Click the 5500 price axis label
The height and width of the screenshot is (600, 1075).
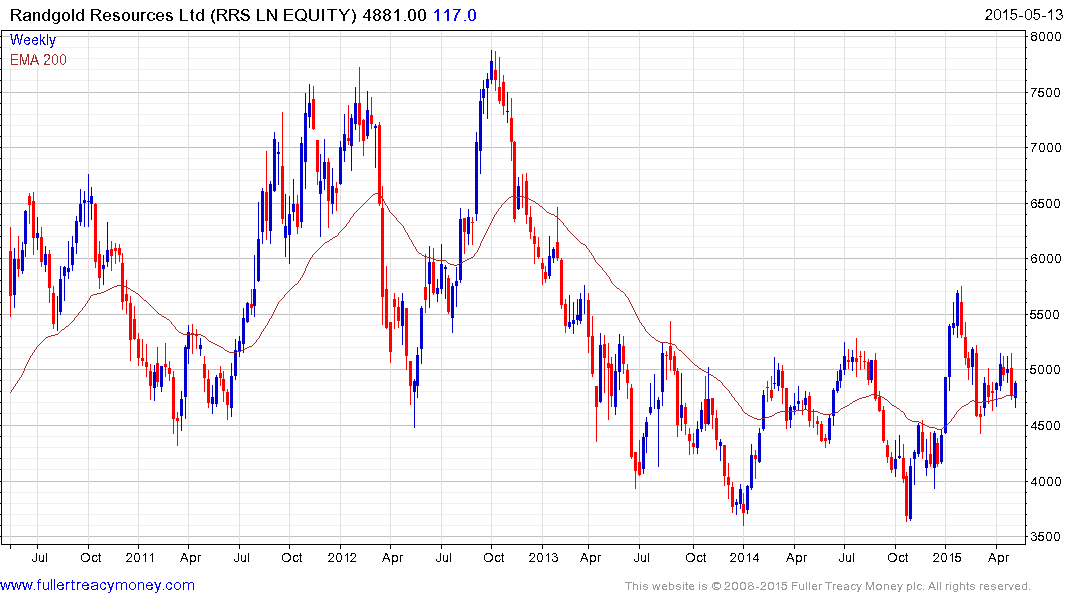(x=1046, y=315)
